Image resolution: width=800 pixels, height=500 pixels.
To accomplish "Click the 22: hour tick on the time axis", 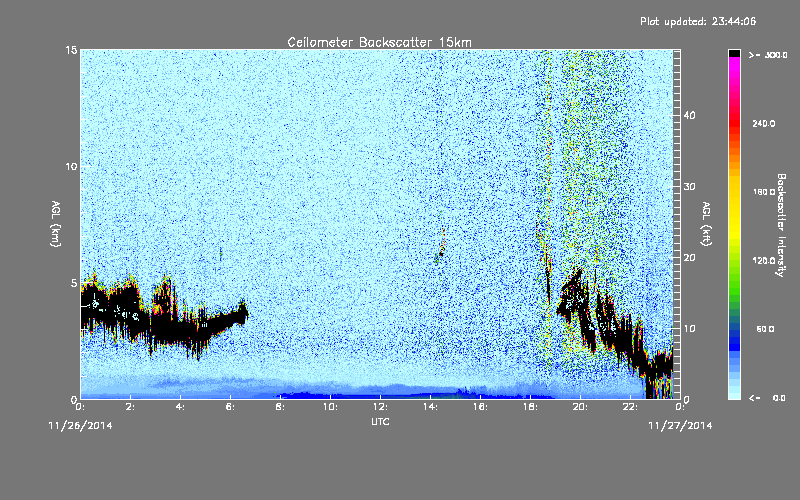I will 630,407.
